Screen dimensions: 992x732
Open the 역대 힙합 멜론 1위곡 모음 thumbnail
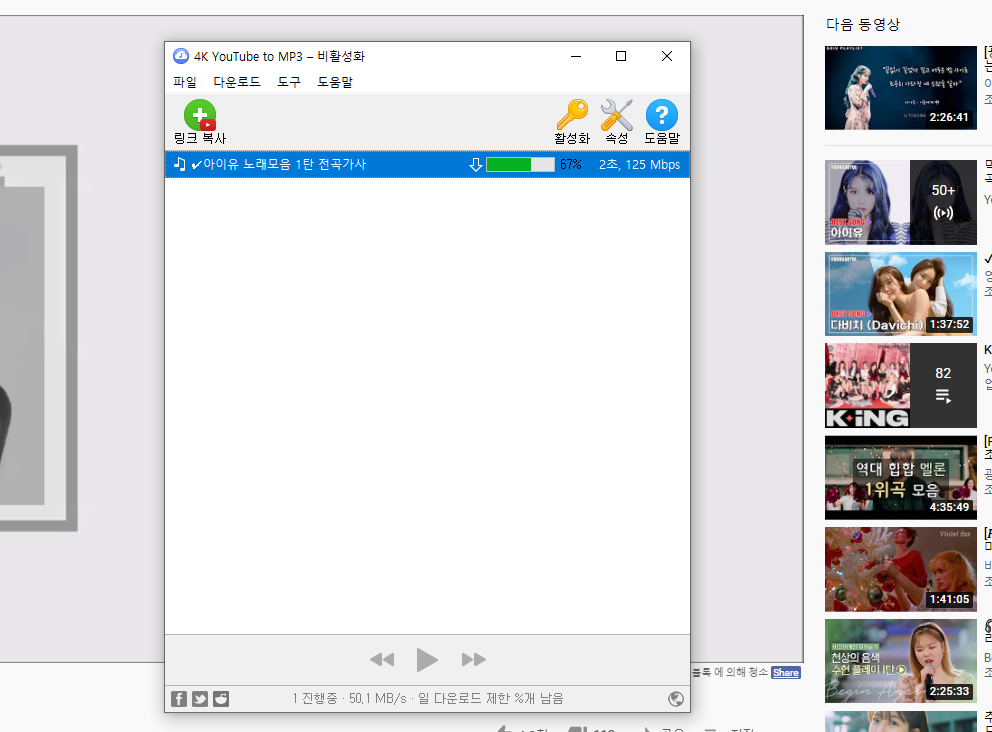(901, 478)
